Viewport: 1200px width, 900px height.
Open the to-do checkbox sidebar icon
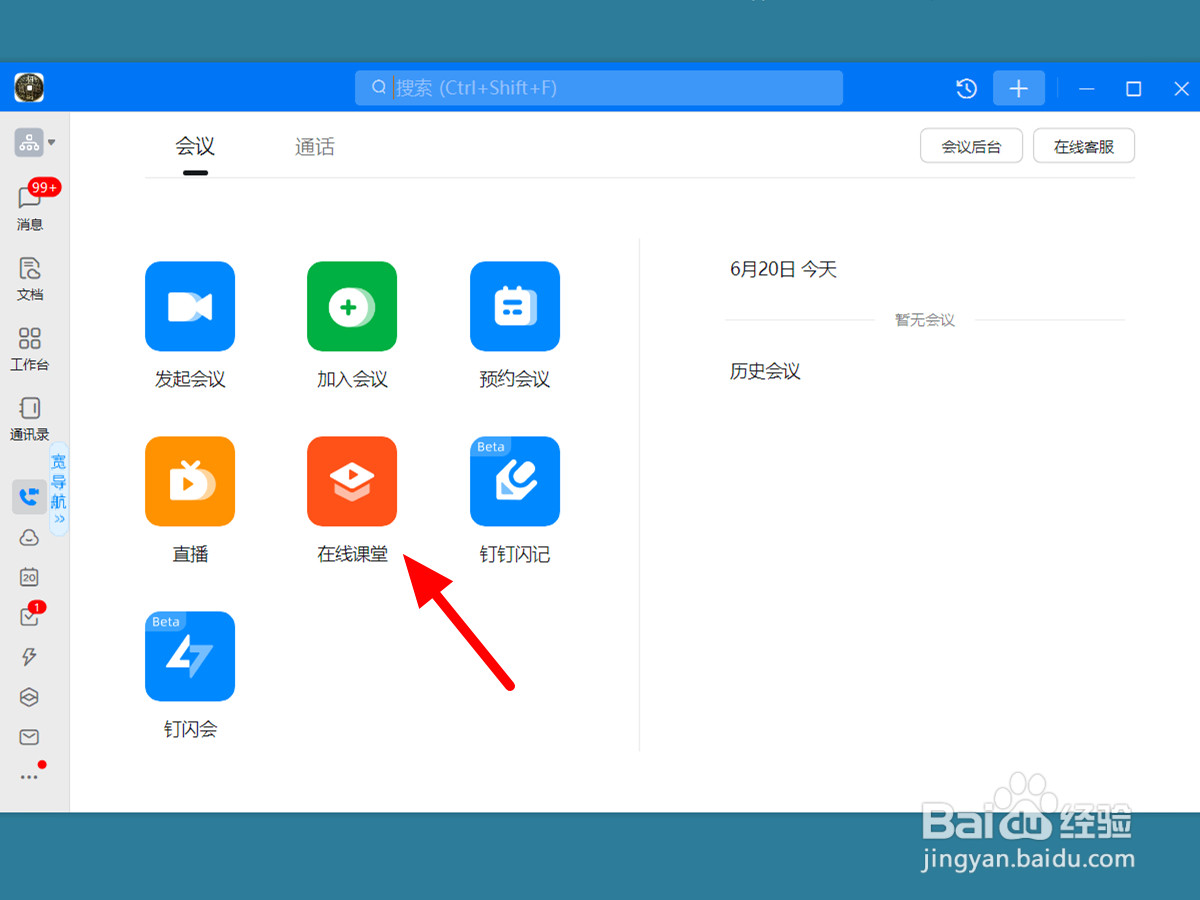point(30,616)
